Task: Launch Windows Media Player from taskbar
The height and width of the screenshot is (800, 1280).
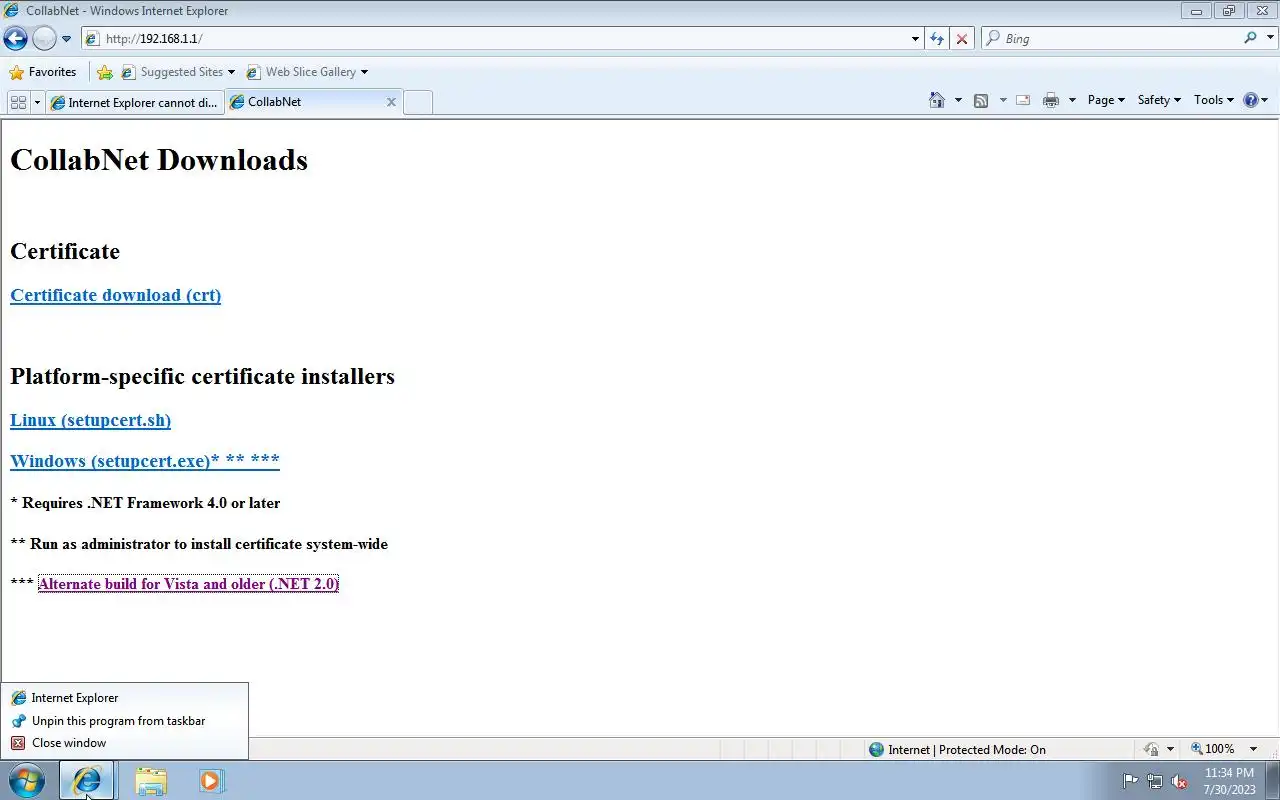Action: pyautogui.click(x=211, y=781)
